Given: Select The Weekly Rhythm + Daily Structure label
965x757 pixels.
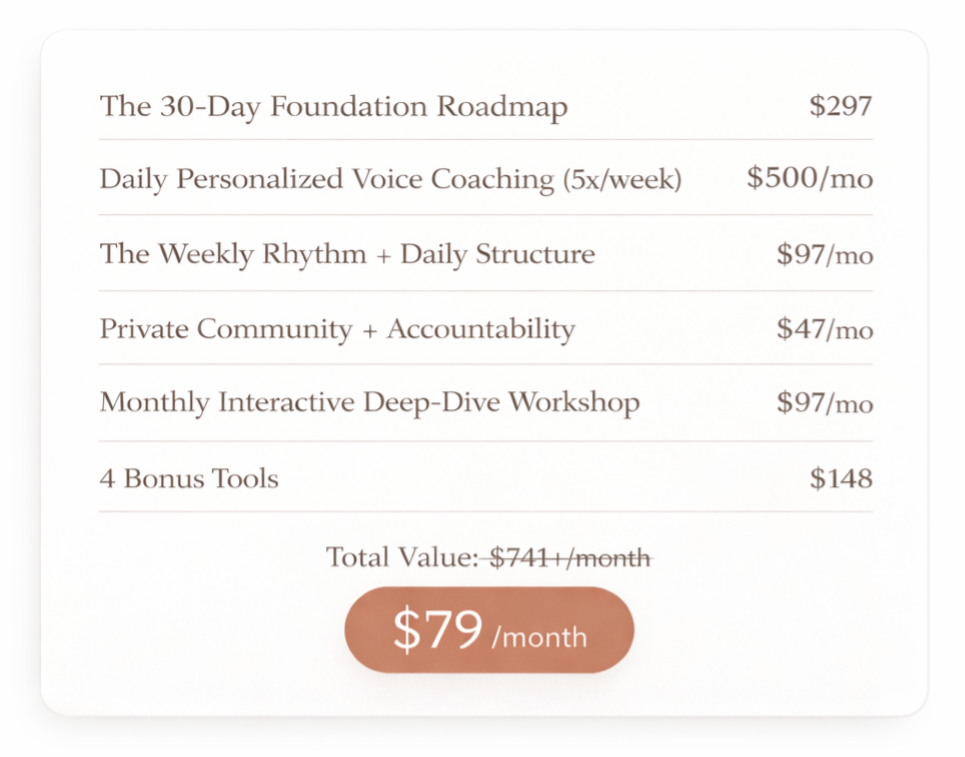Looking at the screenshot, I should click(347, 254).
